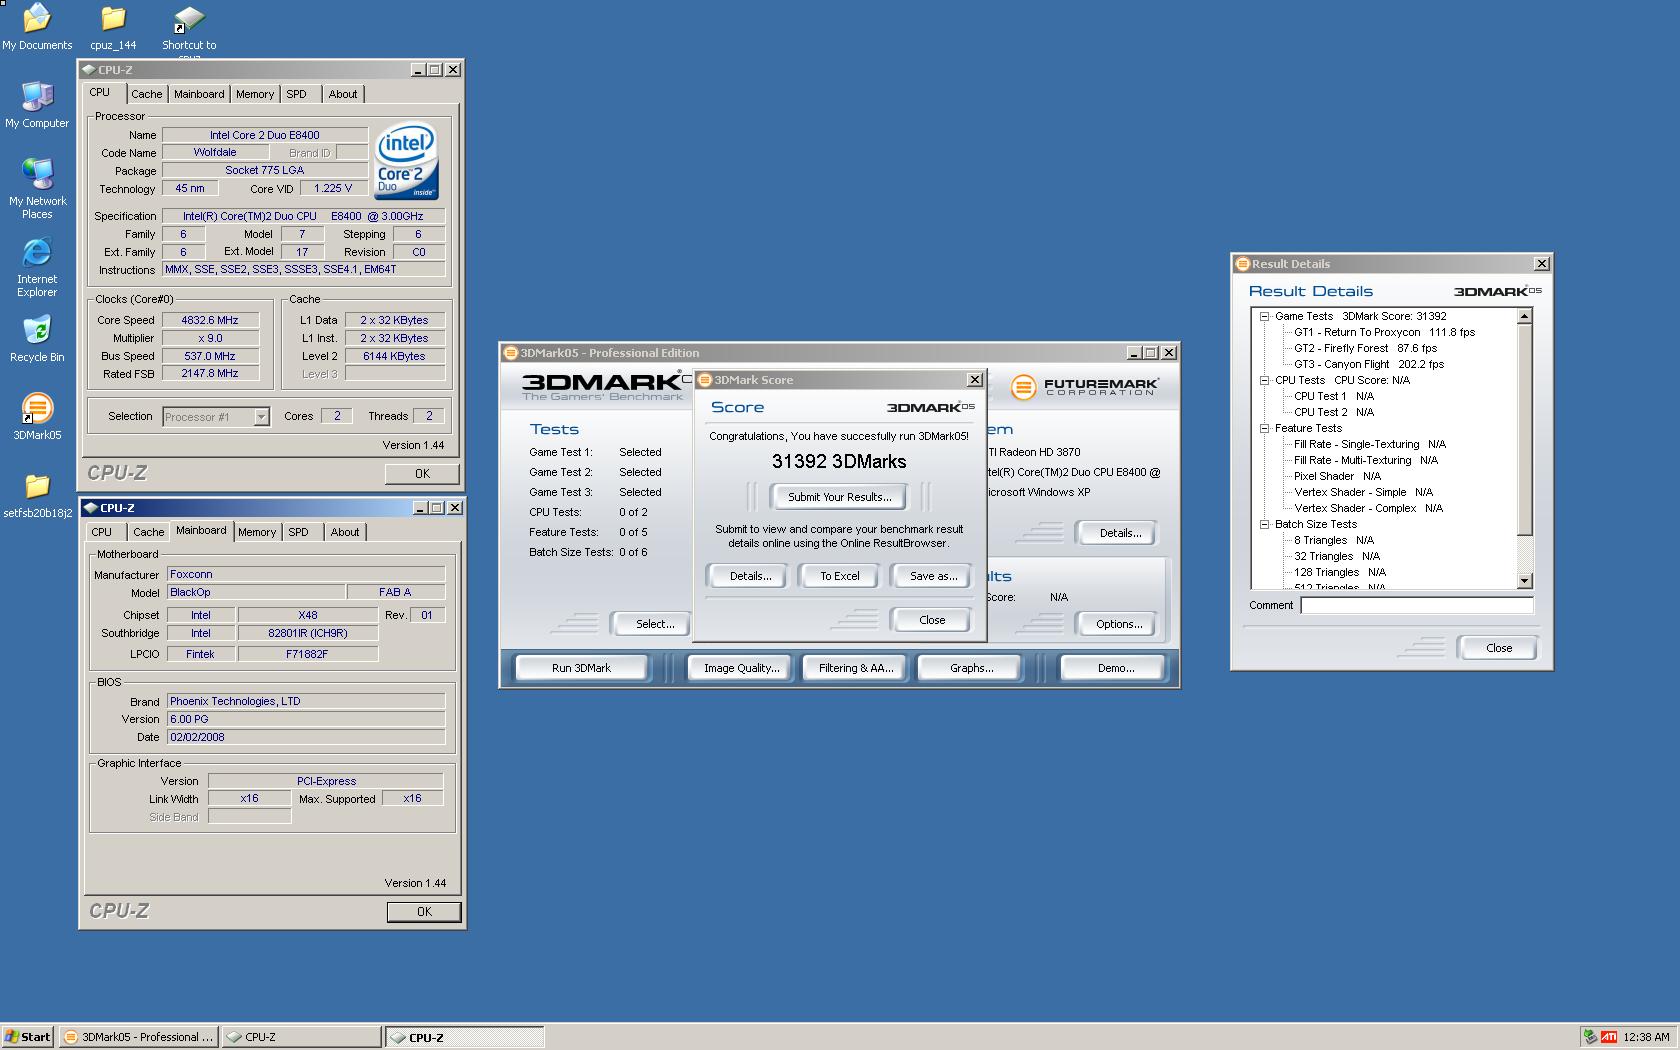Select the 128 Triangles result row
1680x1050 pixels.
[x=1339, y=572]
